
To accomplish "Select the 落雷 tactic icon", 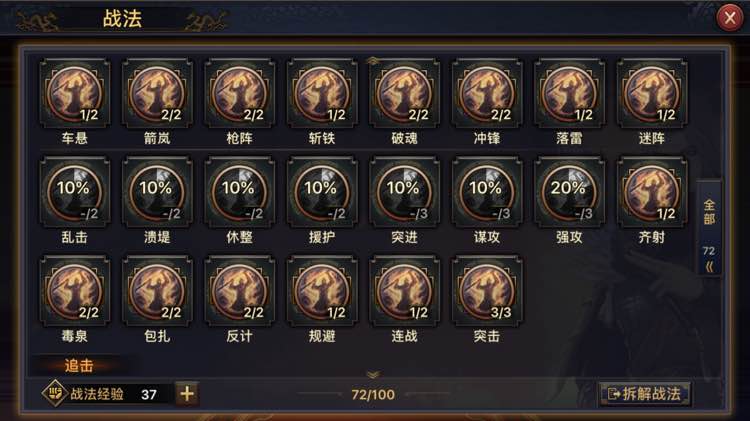I will [x=569, y=94].
